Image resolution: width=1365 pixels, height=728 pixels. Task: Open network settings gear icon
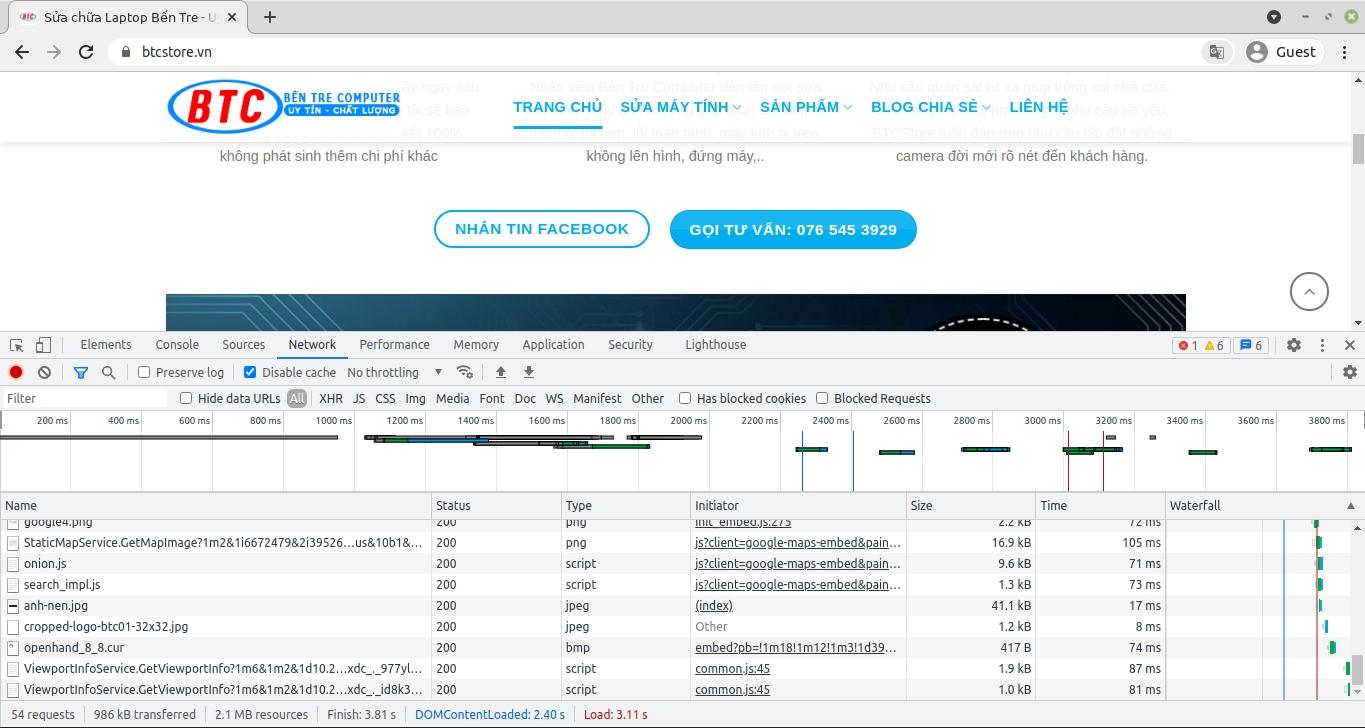(x=1350, y=372)
